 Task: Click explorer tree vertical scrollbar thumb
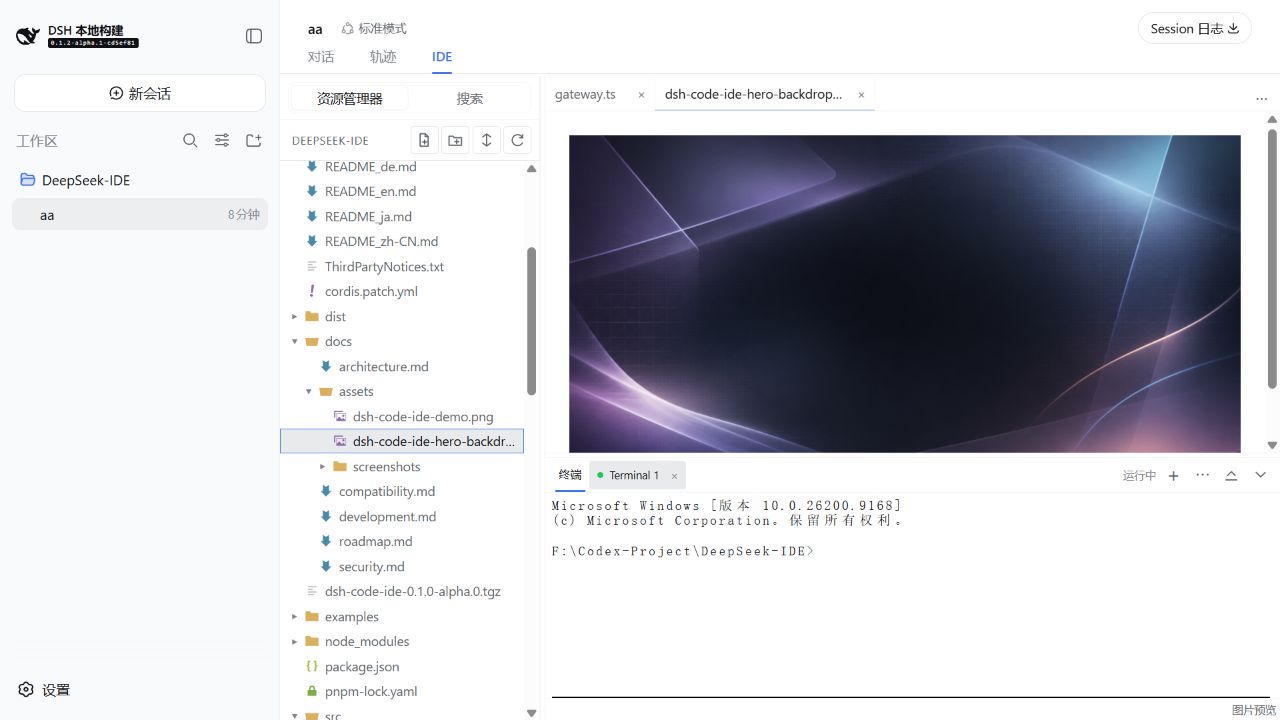click(531, 321)
